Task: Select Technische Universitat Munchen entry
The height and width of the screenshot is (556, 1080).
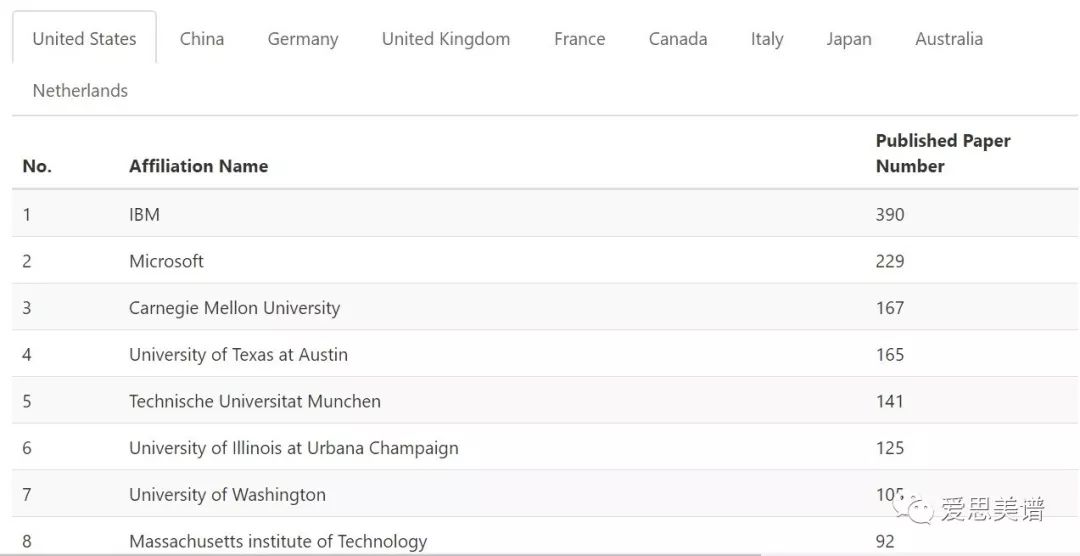Action: (254, 401)
